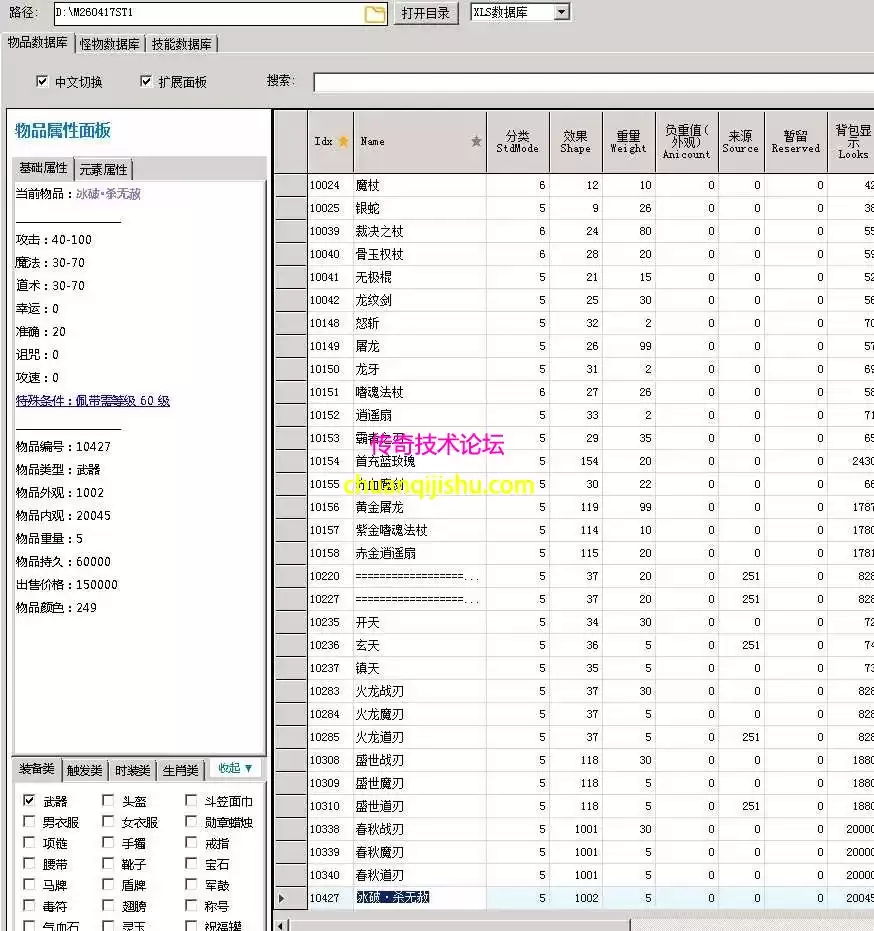Switch to the 技能数据库 tab
Screen dimensions: 874x931
(x=181, y=44)
